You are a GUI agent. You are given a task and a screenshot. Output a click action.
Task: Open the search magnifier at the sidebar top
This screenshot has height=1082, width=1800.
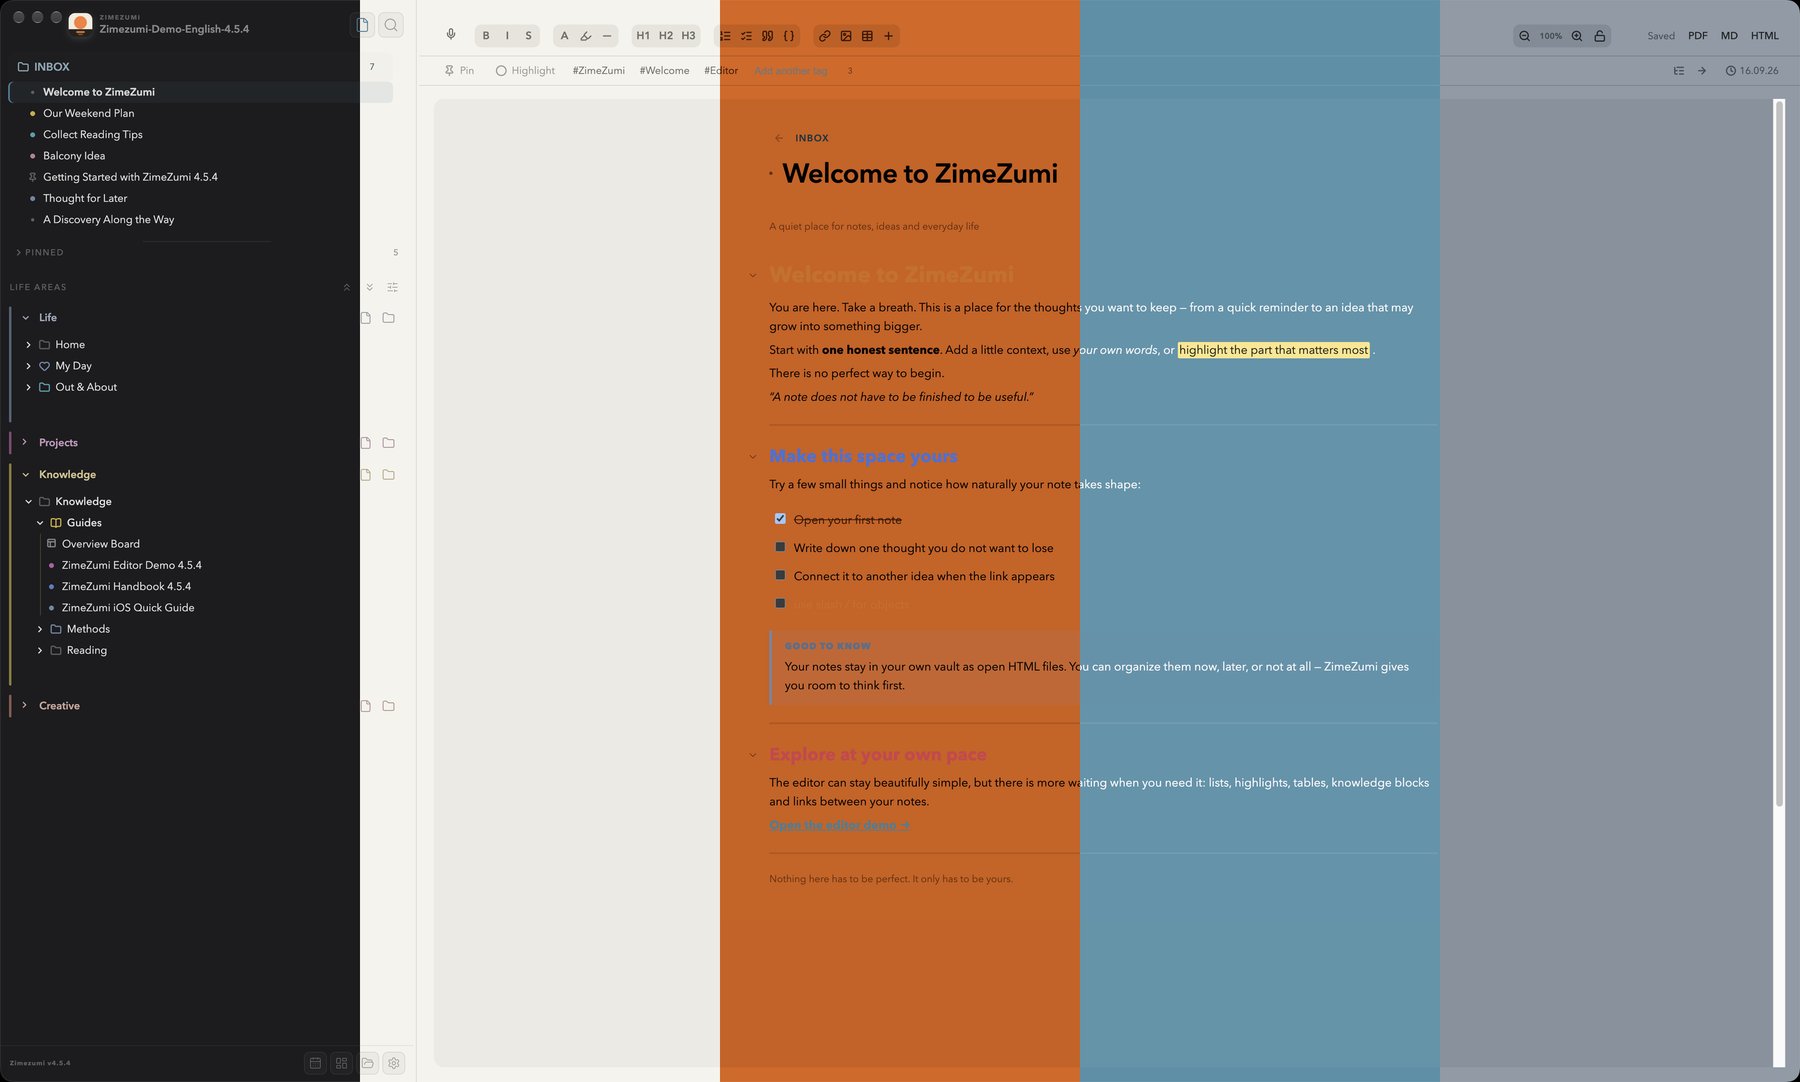(392, 25)
